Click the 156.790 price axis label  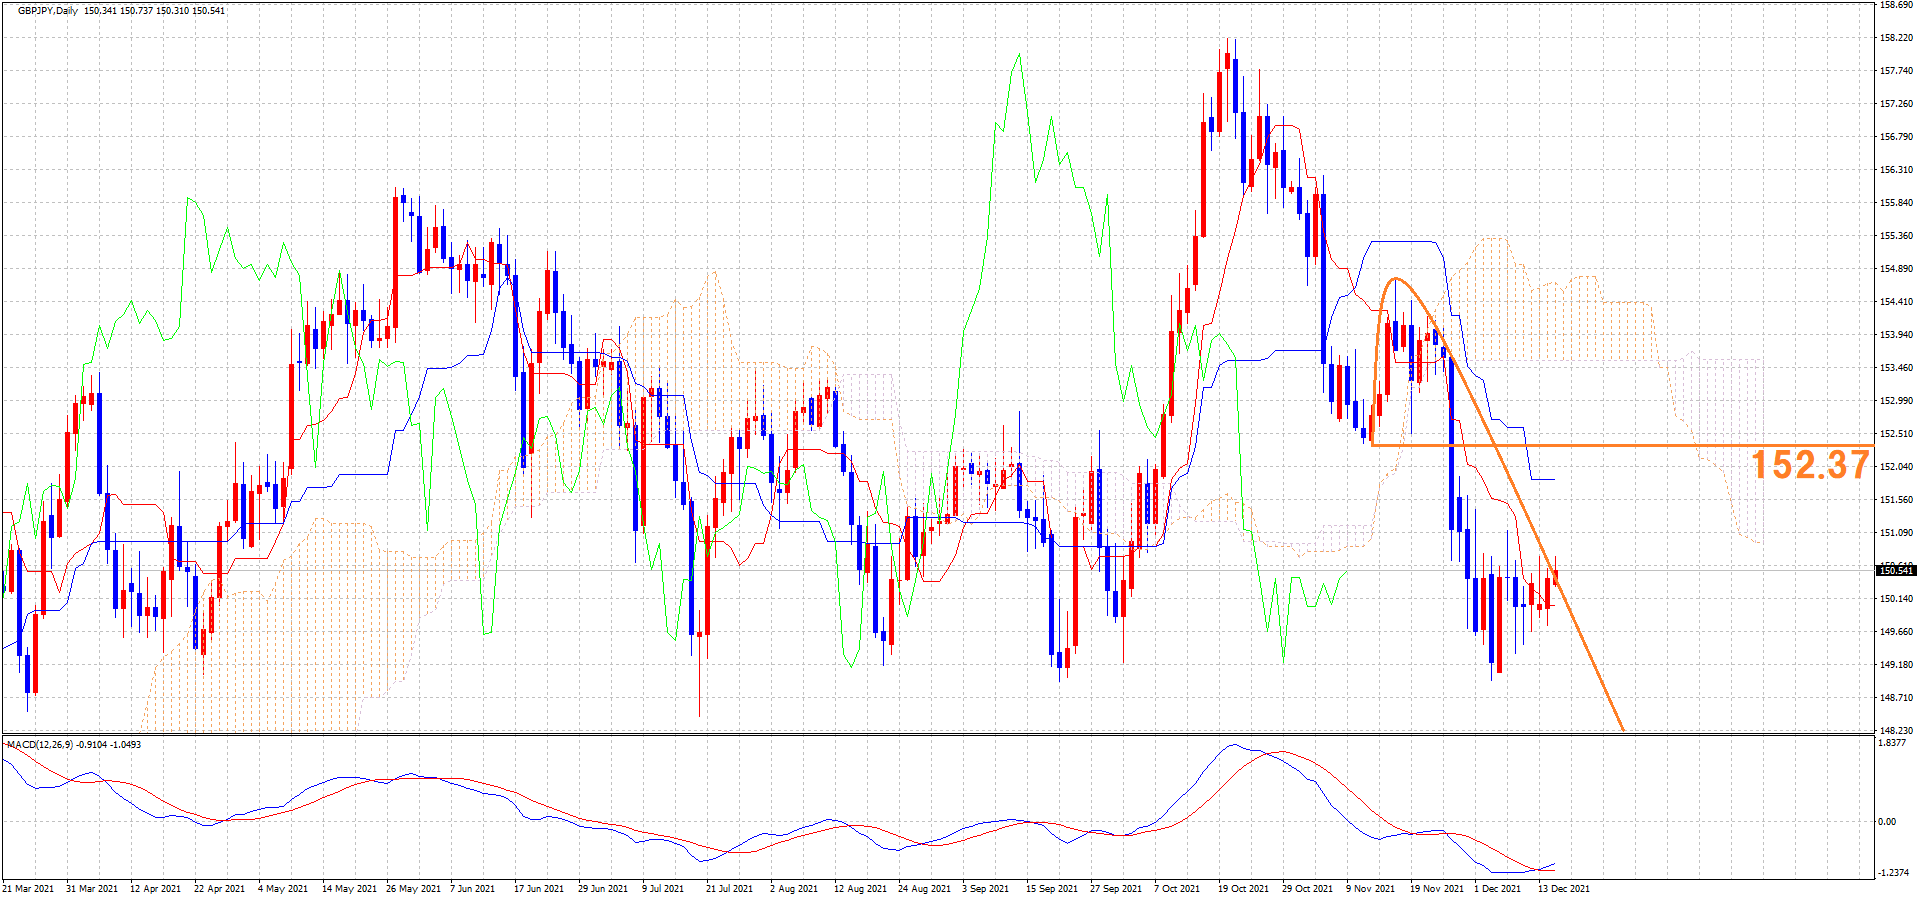(1897, 137)
